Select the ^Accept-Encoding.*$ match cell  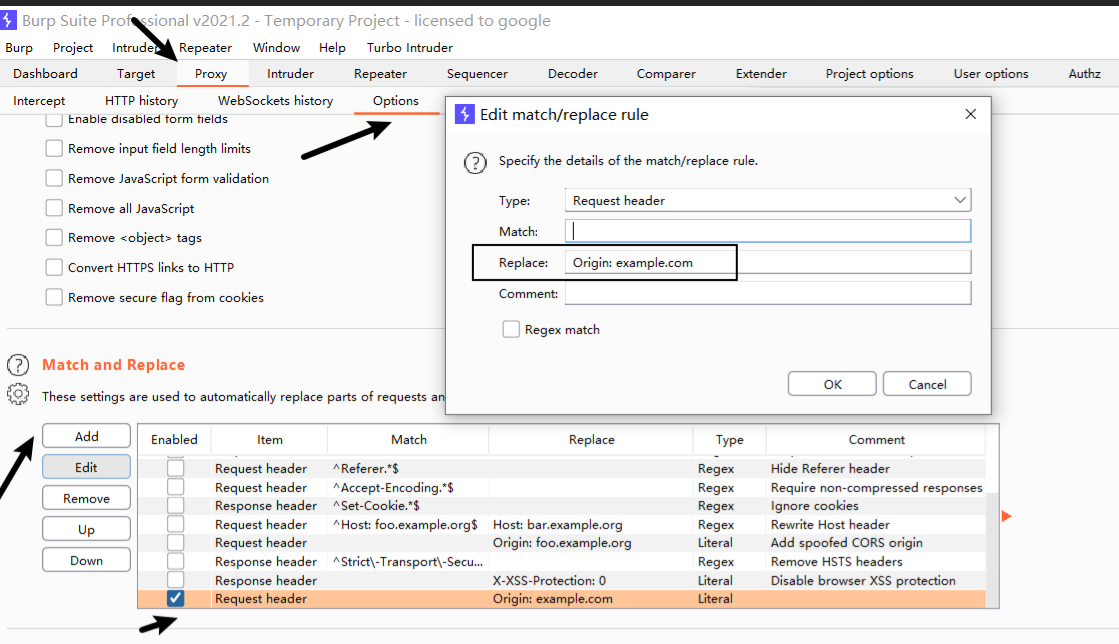pyautogui.click(x=408, y=487)
